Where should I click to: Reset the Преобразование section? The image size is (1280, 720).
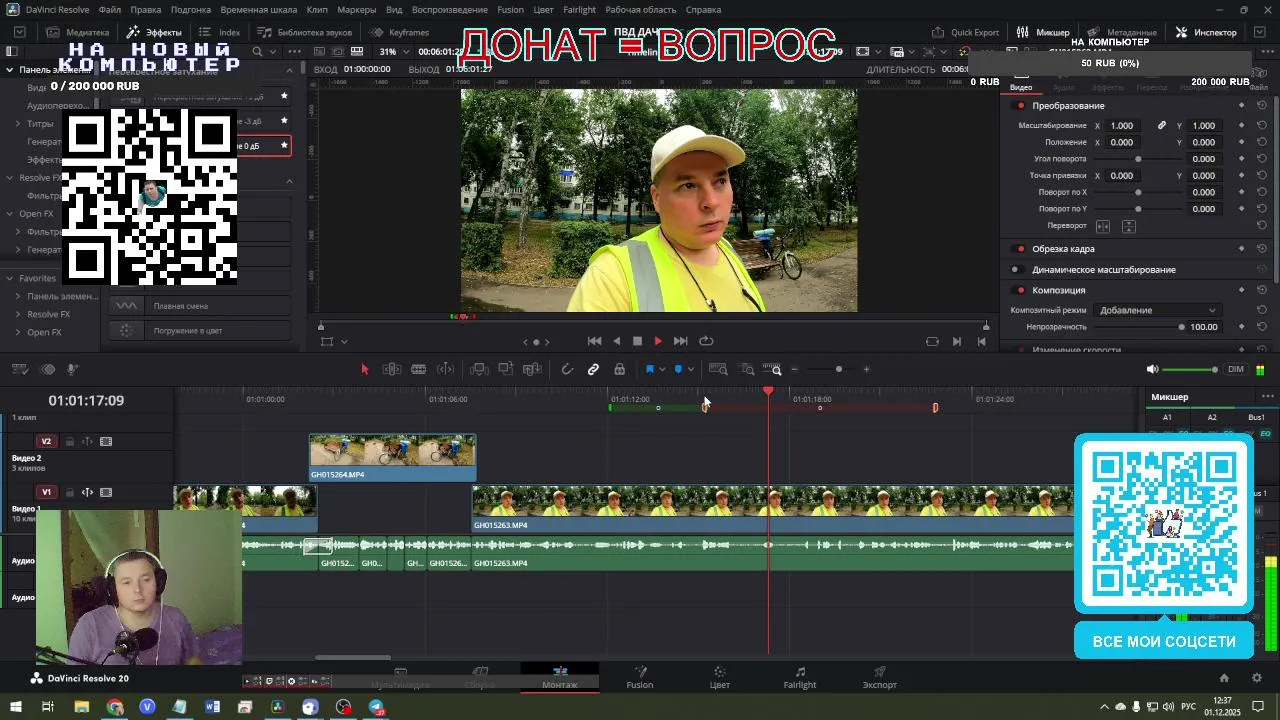(x=1262, y=106)
